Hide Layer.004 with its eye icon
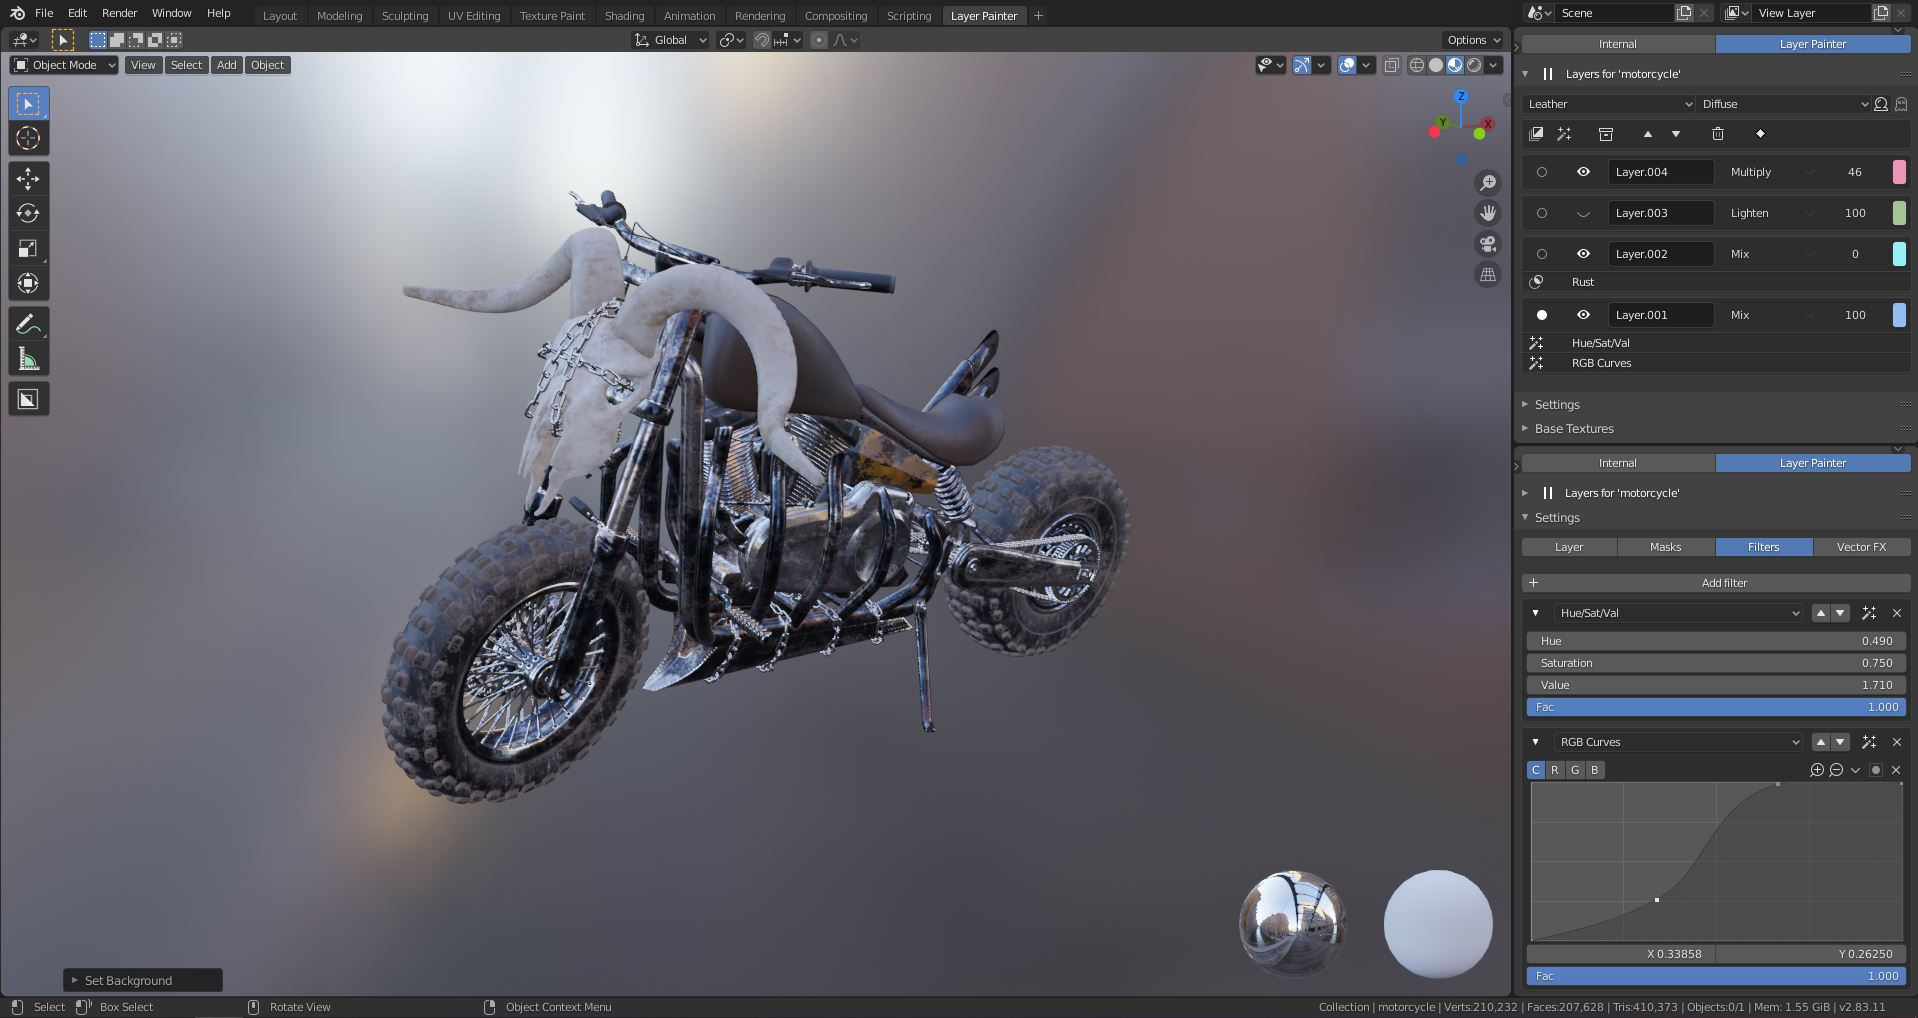 [x=1583, y=172]
